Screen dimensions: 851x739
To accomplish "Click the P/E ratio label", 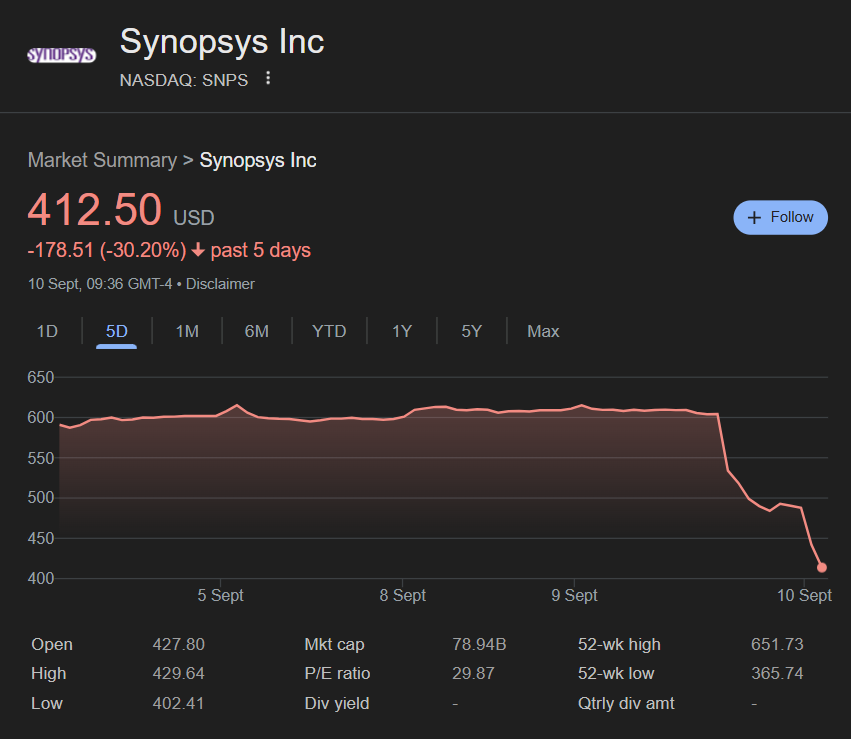I will click(338, 673).
